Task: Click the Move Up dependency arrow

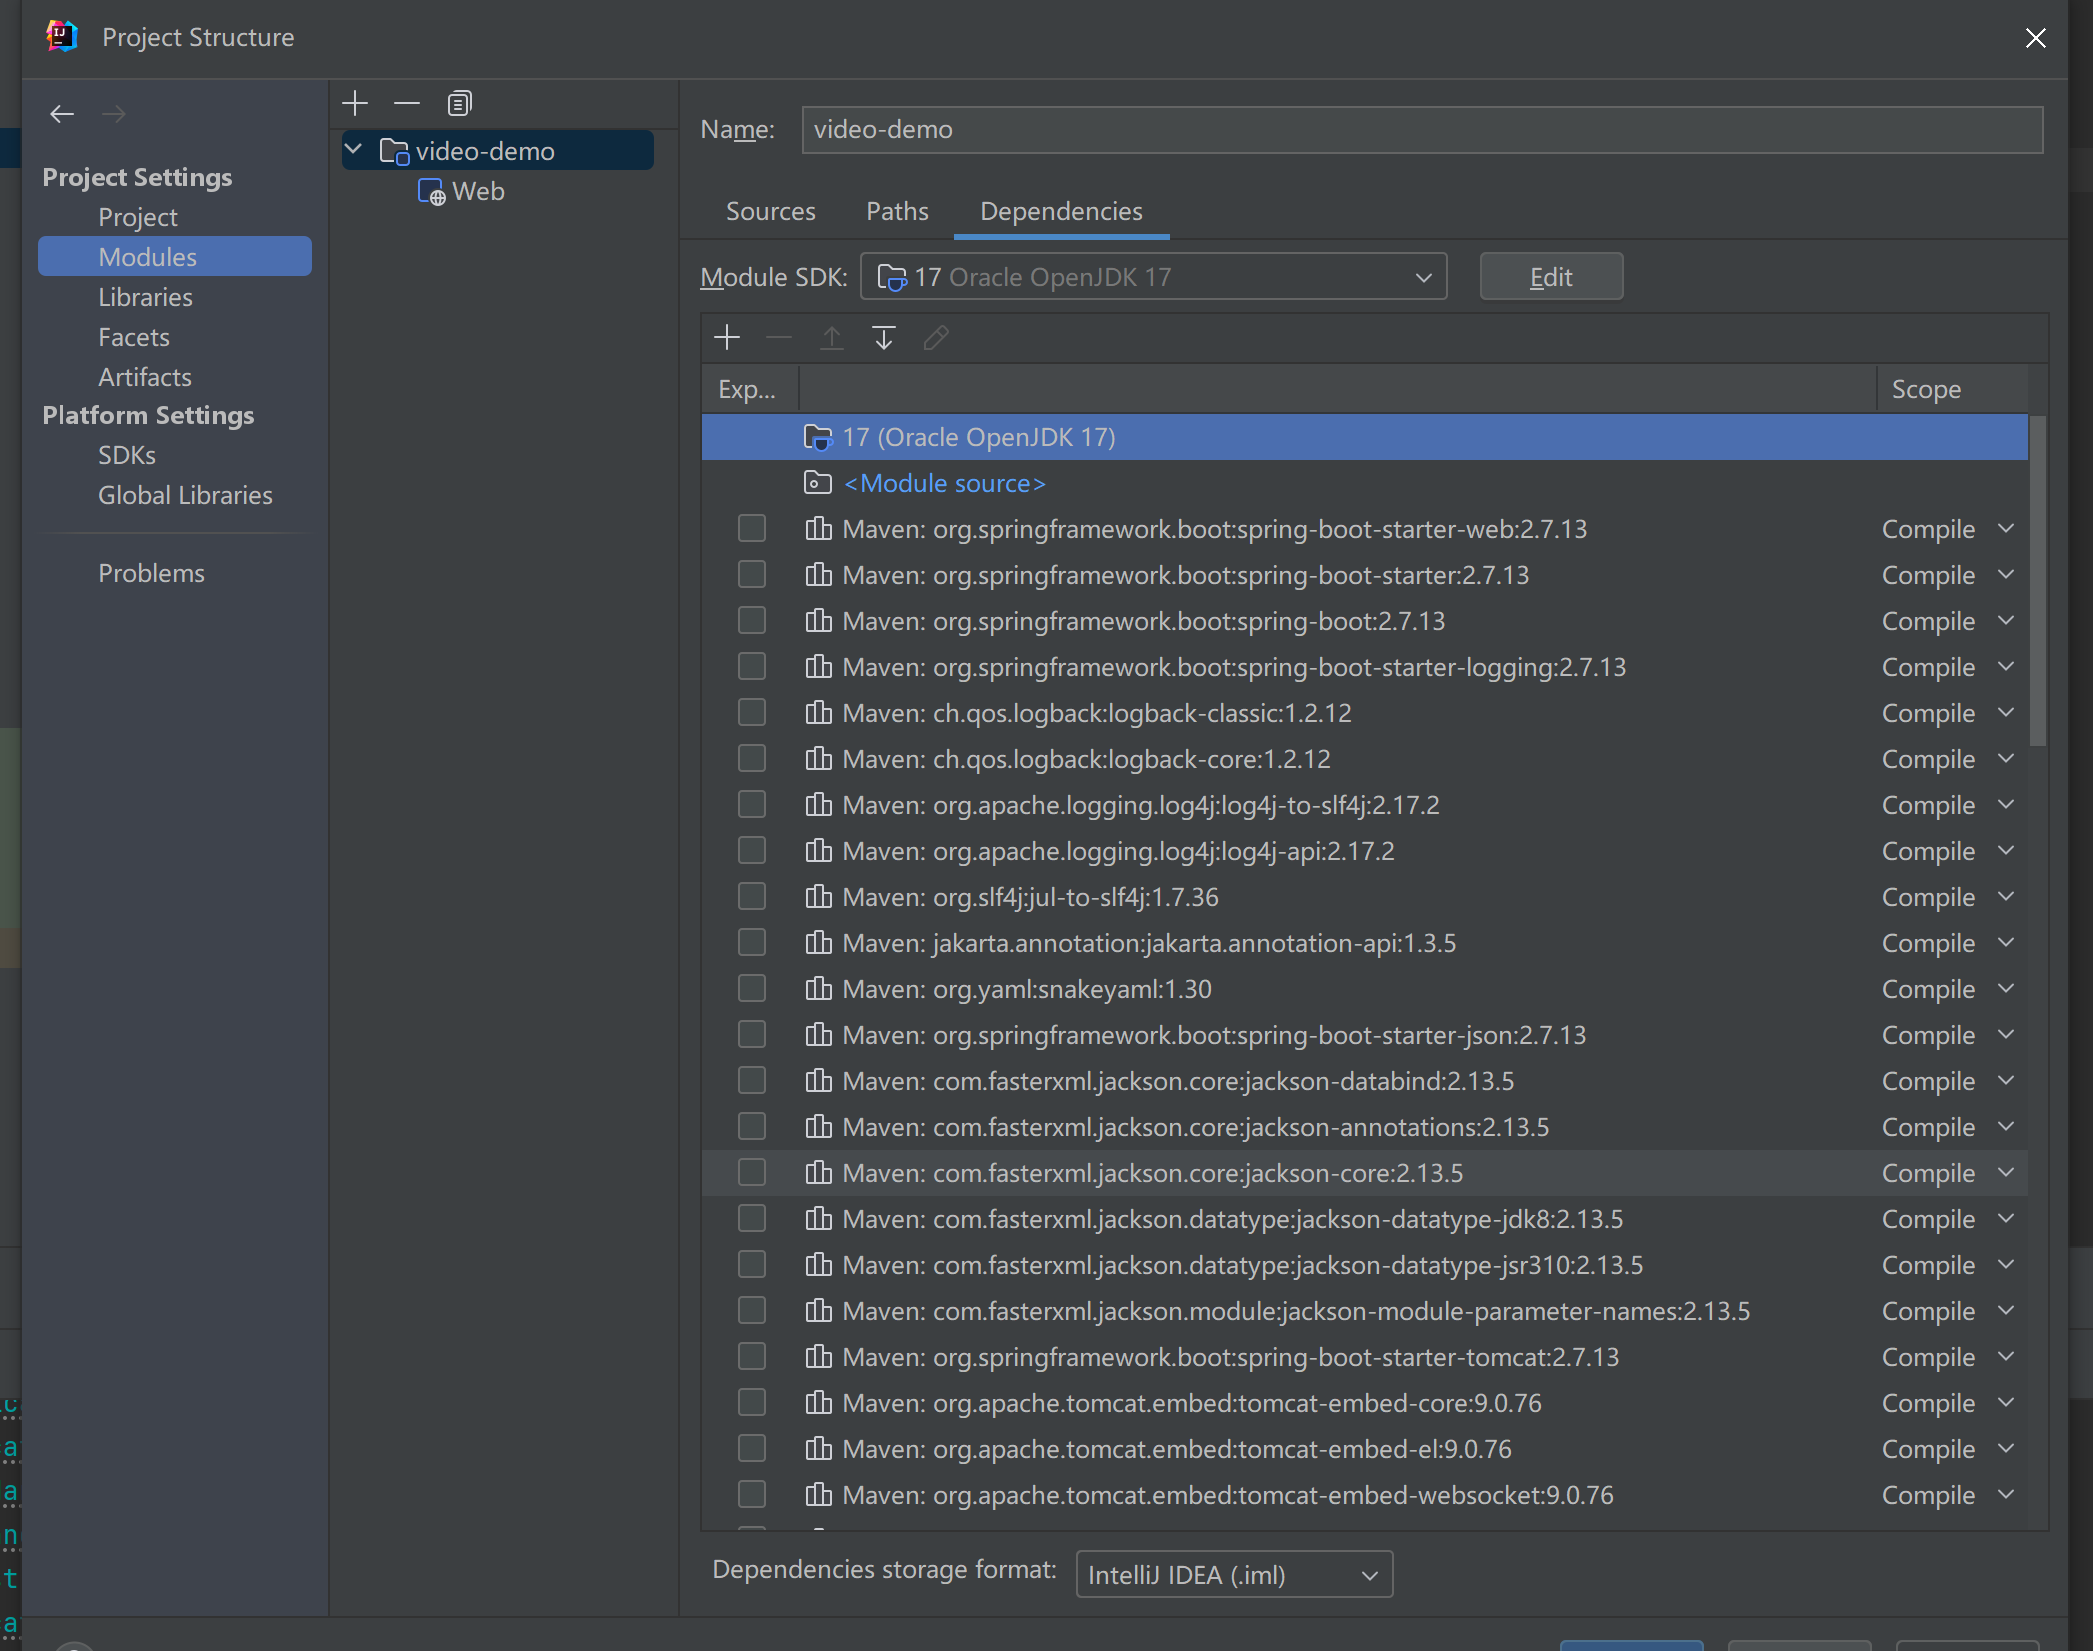Action: pyautogui.click(x=831, y=338)
